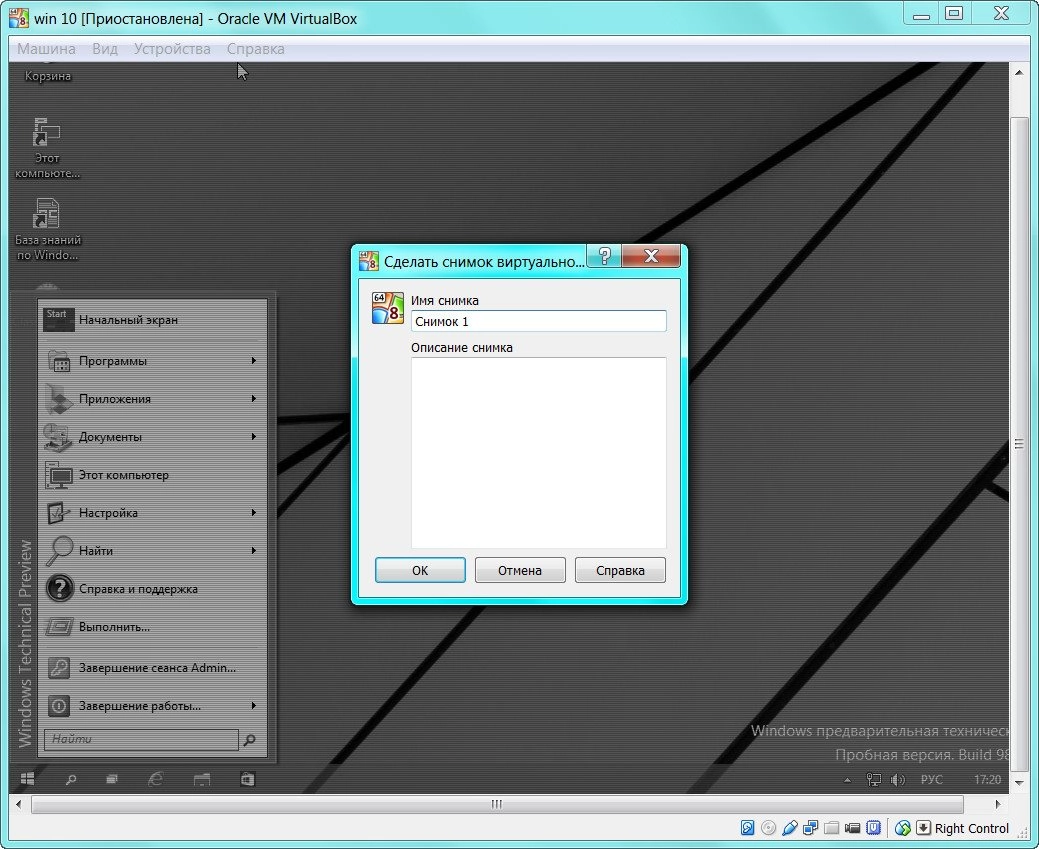Click the Корзина desktop icon

pyautogui.click(x=48, y=71)
